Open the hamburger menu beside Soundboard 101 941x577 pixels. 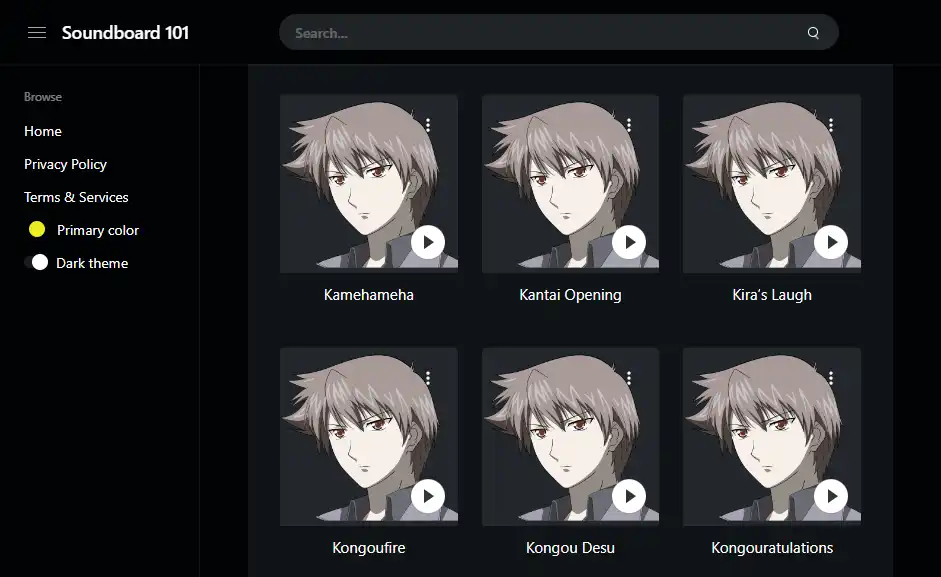37,32
